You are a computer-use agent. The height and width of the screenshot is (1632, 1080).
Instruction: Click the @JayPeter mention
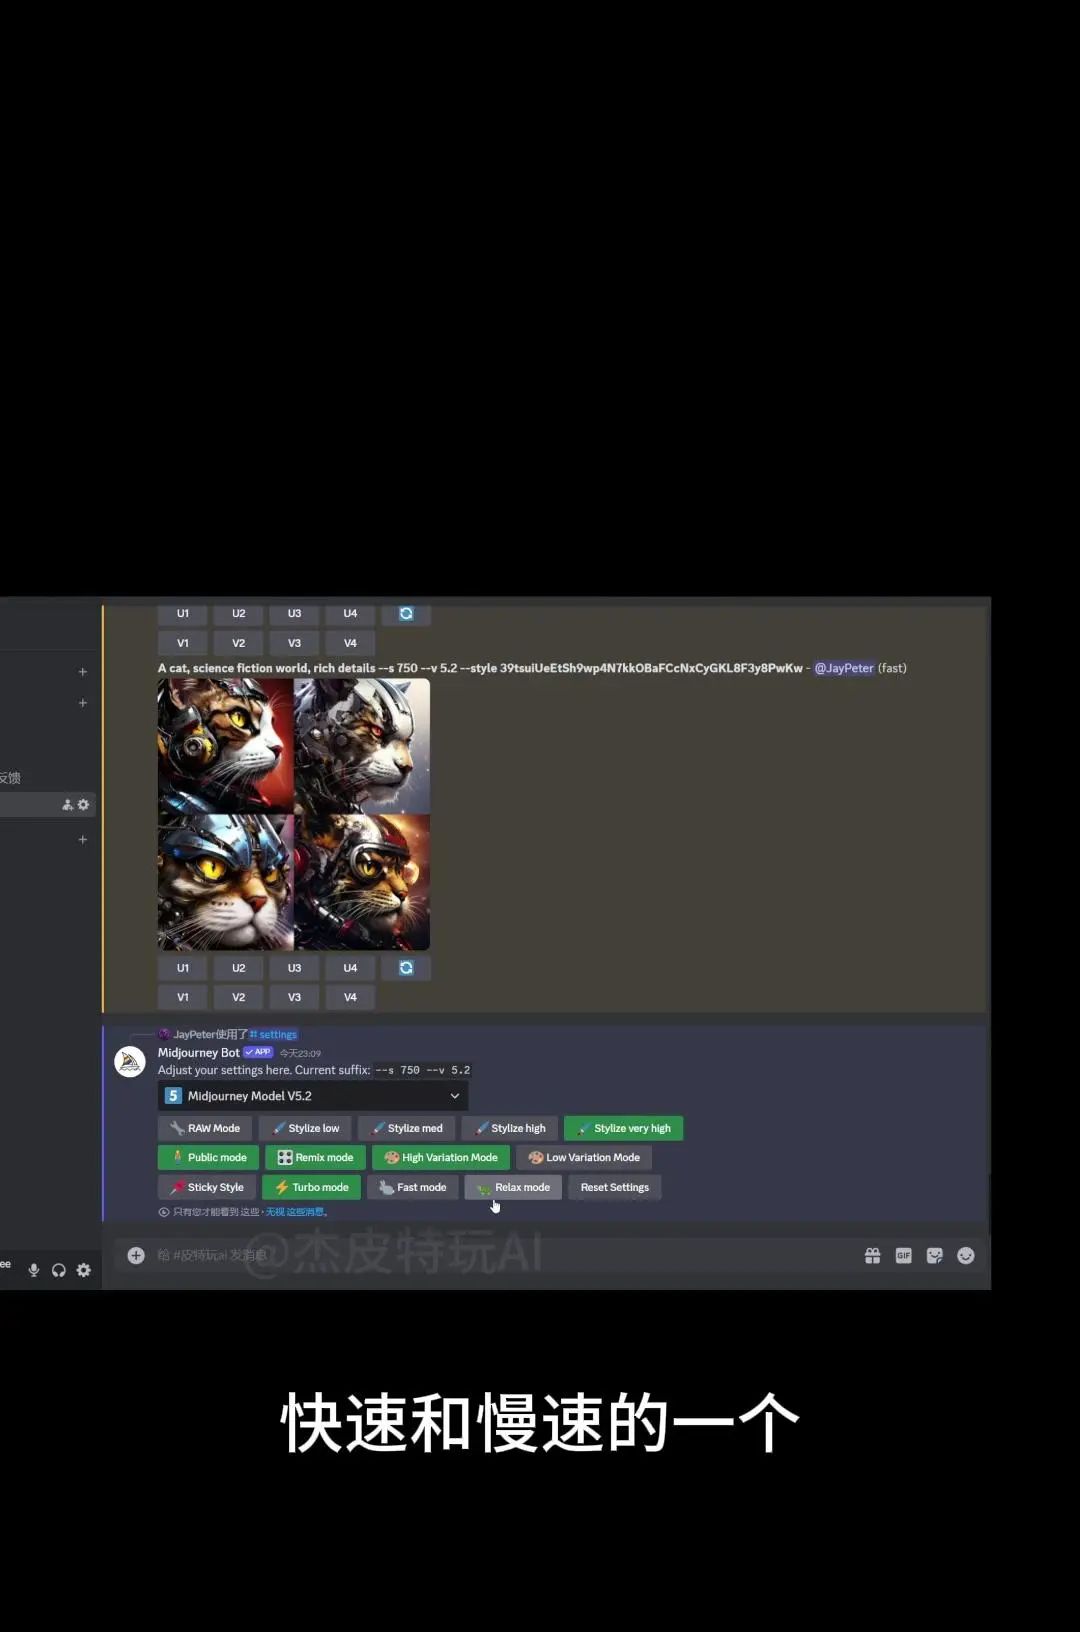[x=843, y=668]
